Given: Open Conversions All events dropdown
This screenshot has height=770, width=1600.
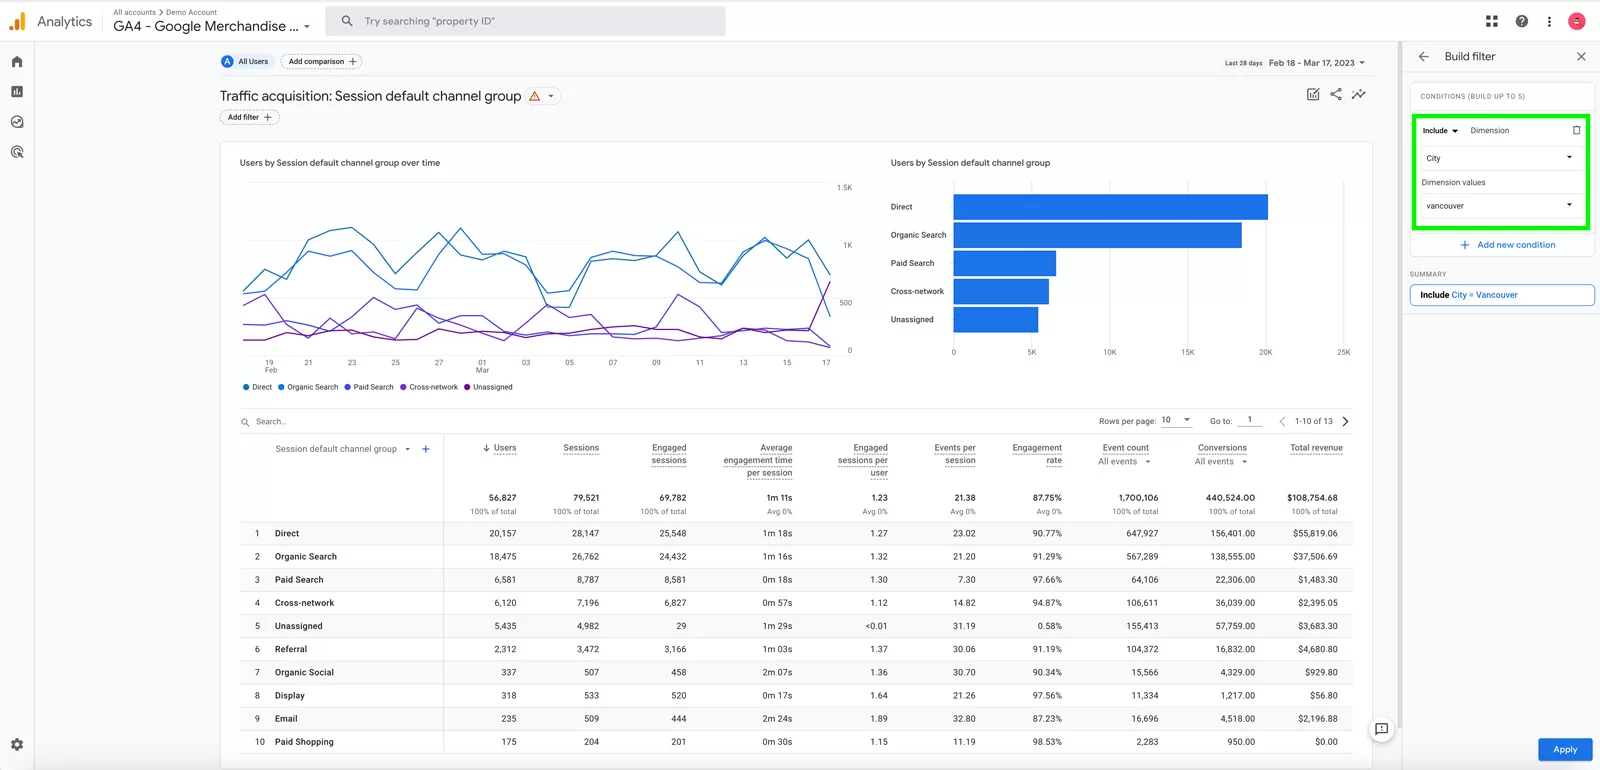Looking at the screenshot, I should [x=1221, y=462].
